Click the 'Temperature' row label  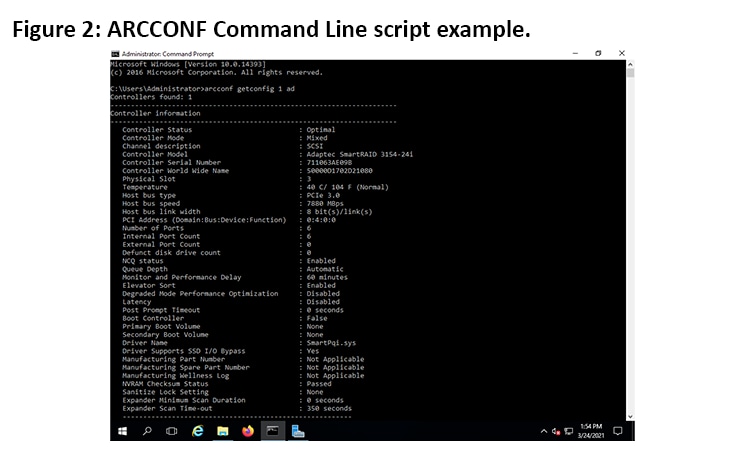[145, 187]
